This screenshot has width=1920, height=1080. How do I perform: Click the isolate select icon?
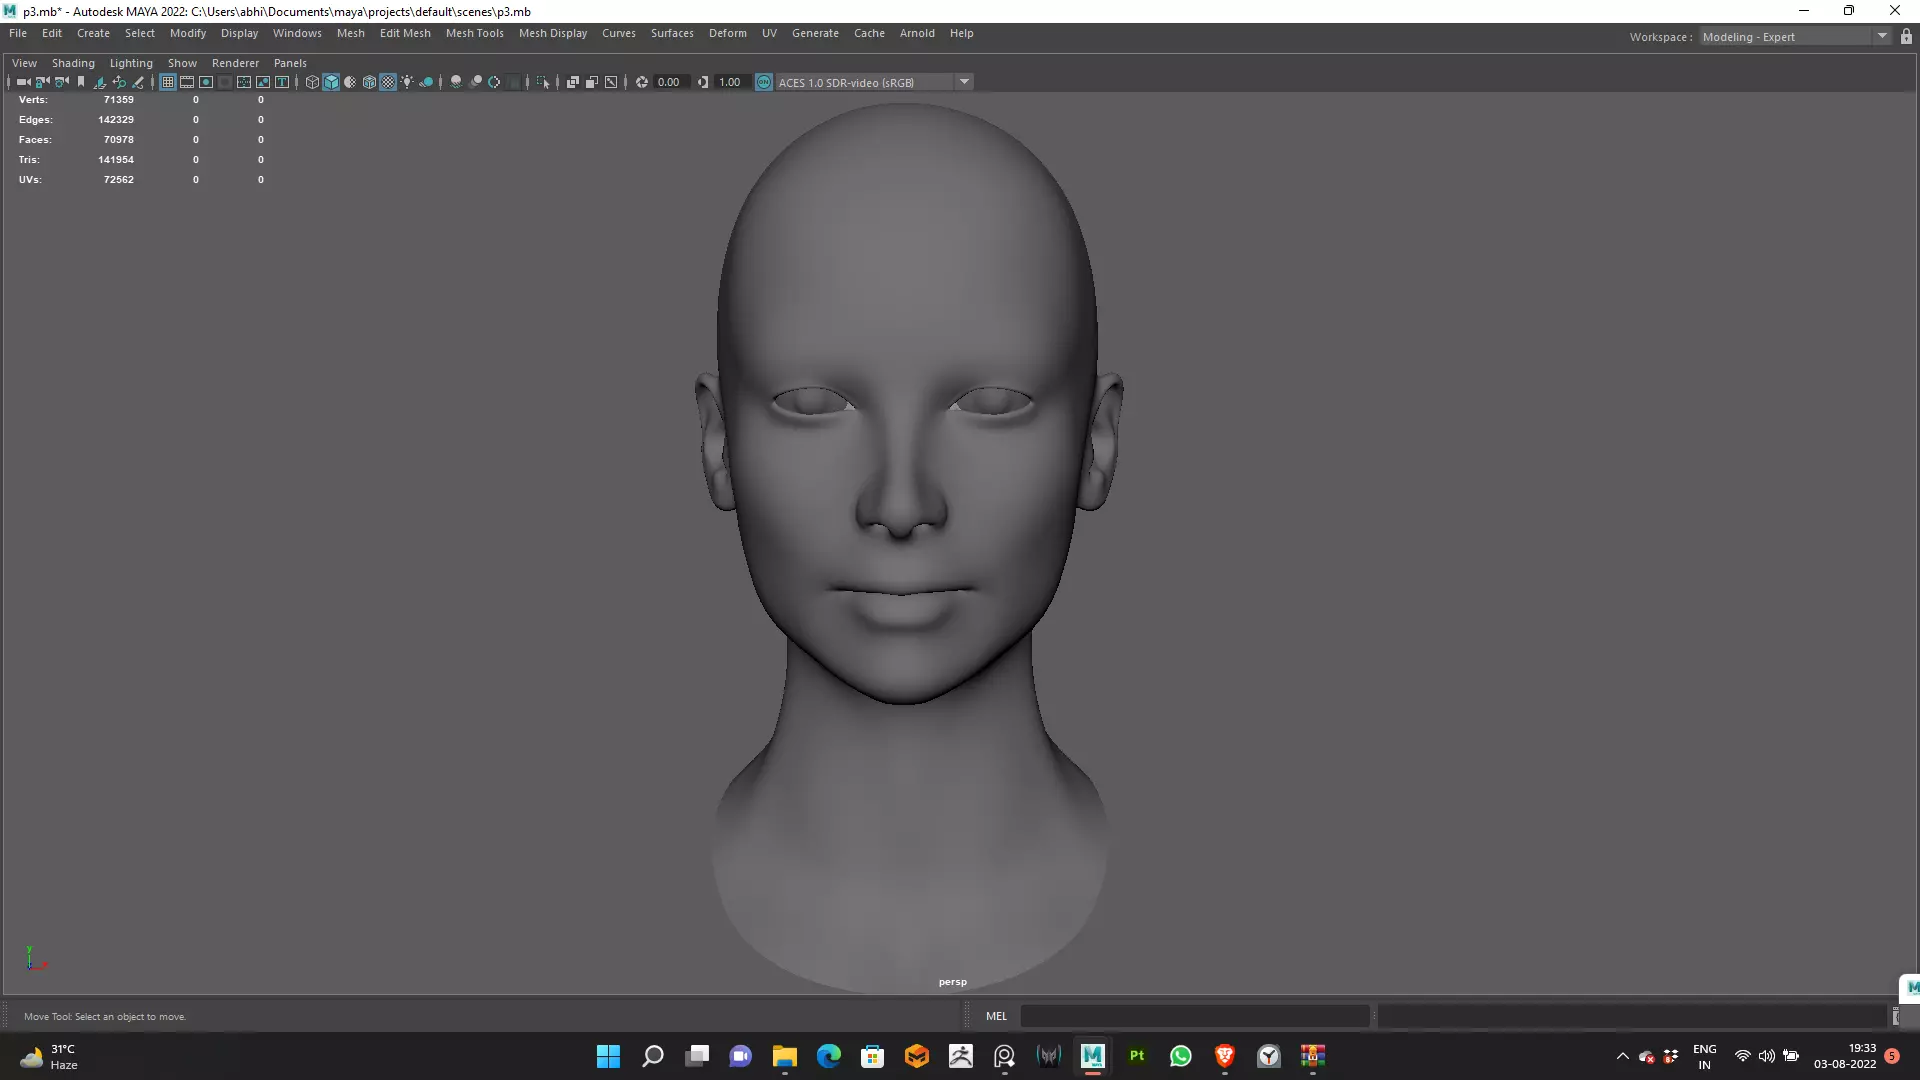click(543, 82)
